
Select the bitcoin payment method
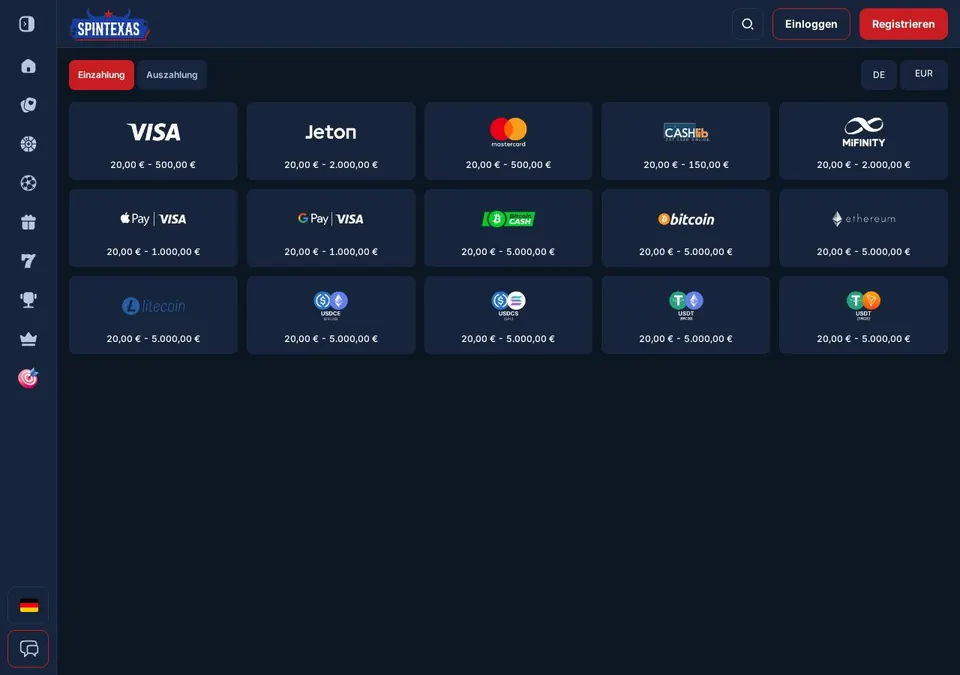pos(686,228)
